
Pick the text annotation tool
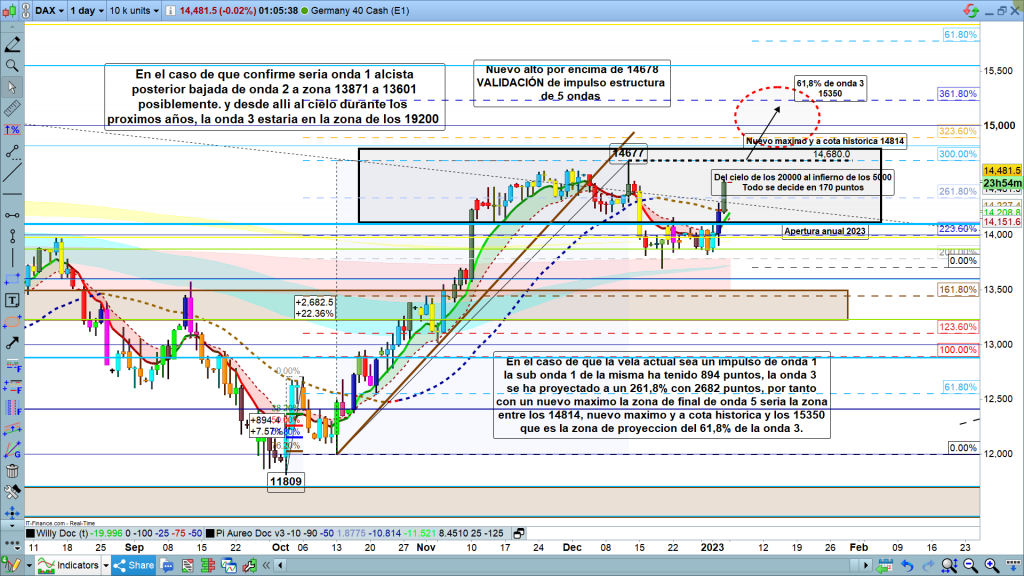(x=12, y=299)
